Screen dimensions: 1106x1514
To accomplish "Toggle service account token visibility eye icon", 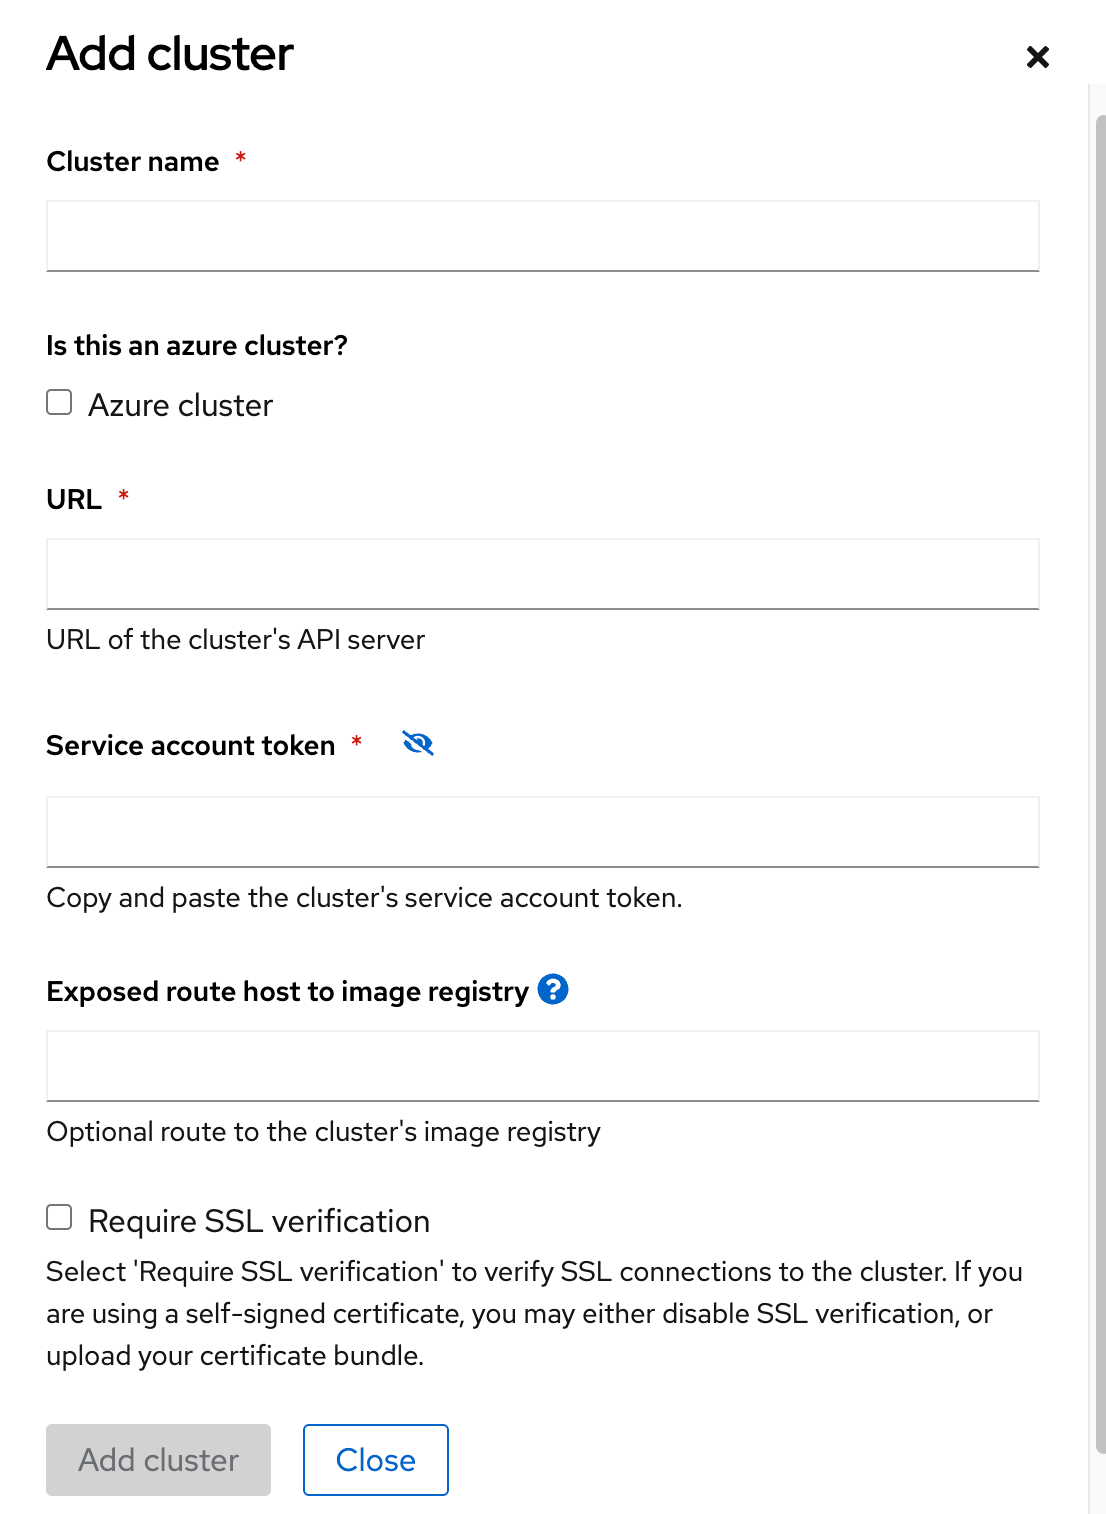I will point(417,743).
